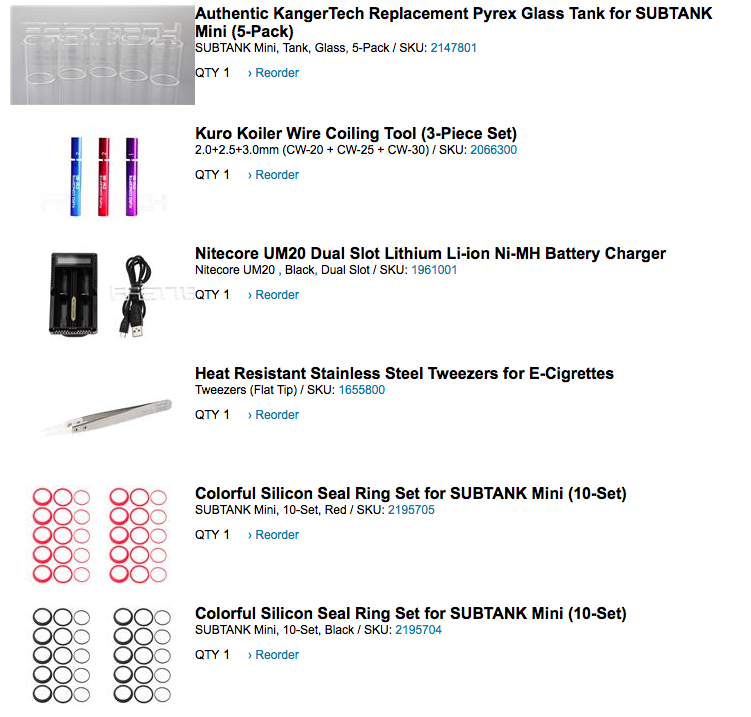
Task: Open SKU 2195704 link
Action: (x=418, y=630)
